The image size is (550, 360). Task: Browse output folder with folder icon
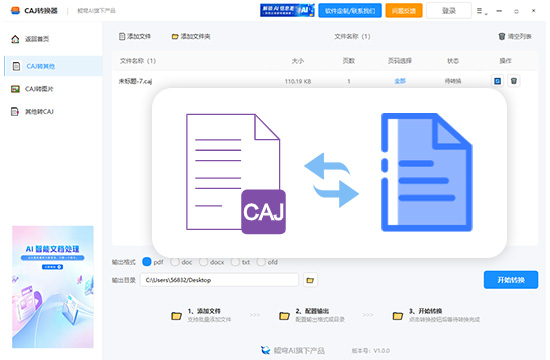click(x=310, y=280)
